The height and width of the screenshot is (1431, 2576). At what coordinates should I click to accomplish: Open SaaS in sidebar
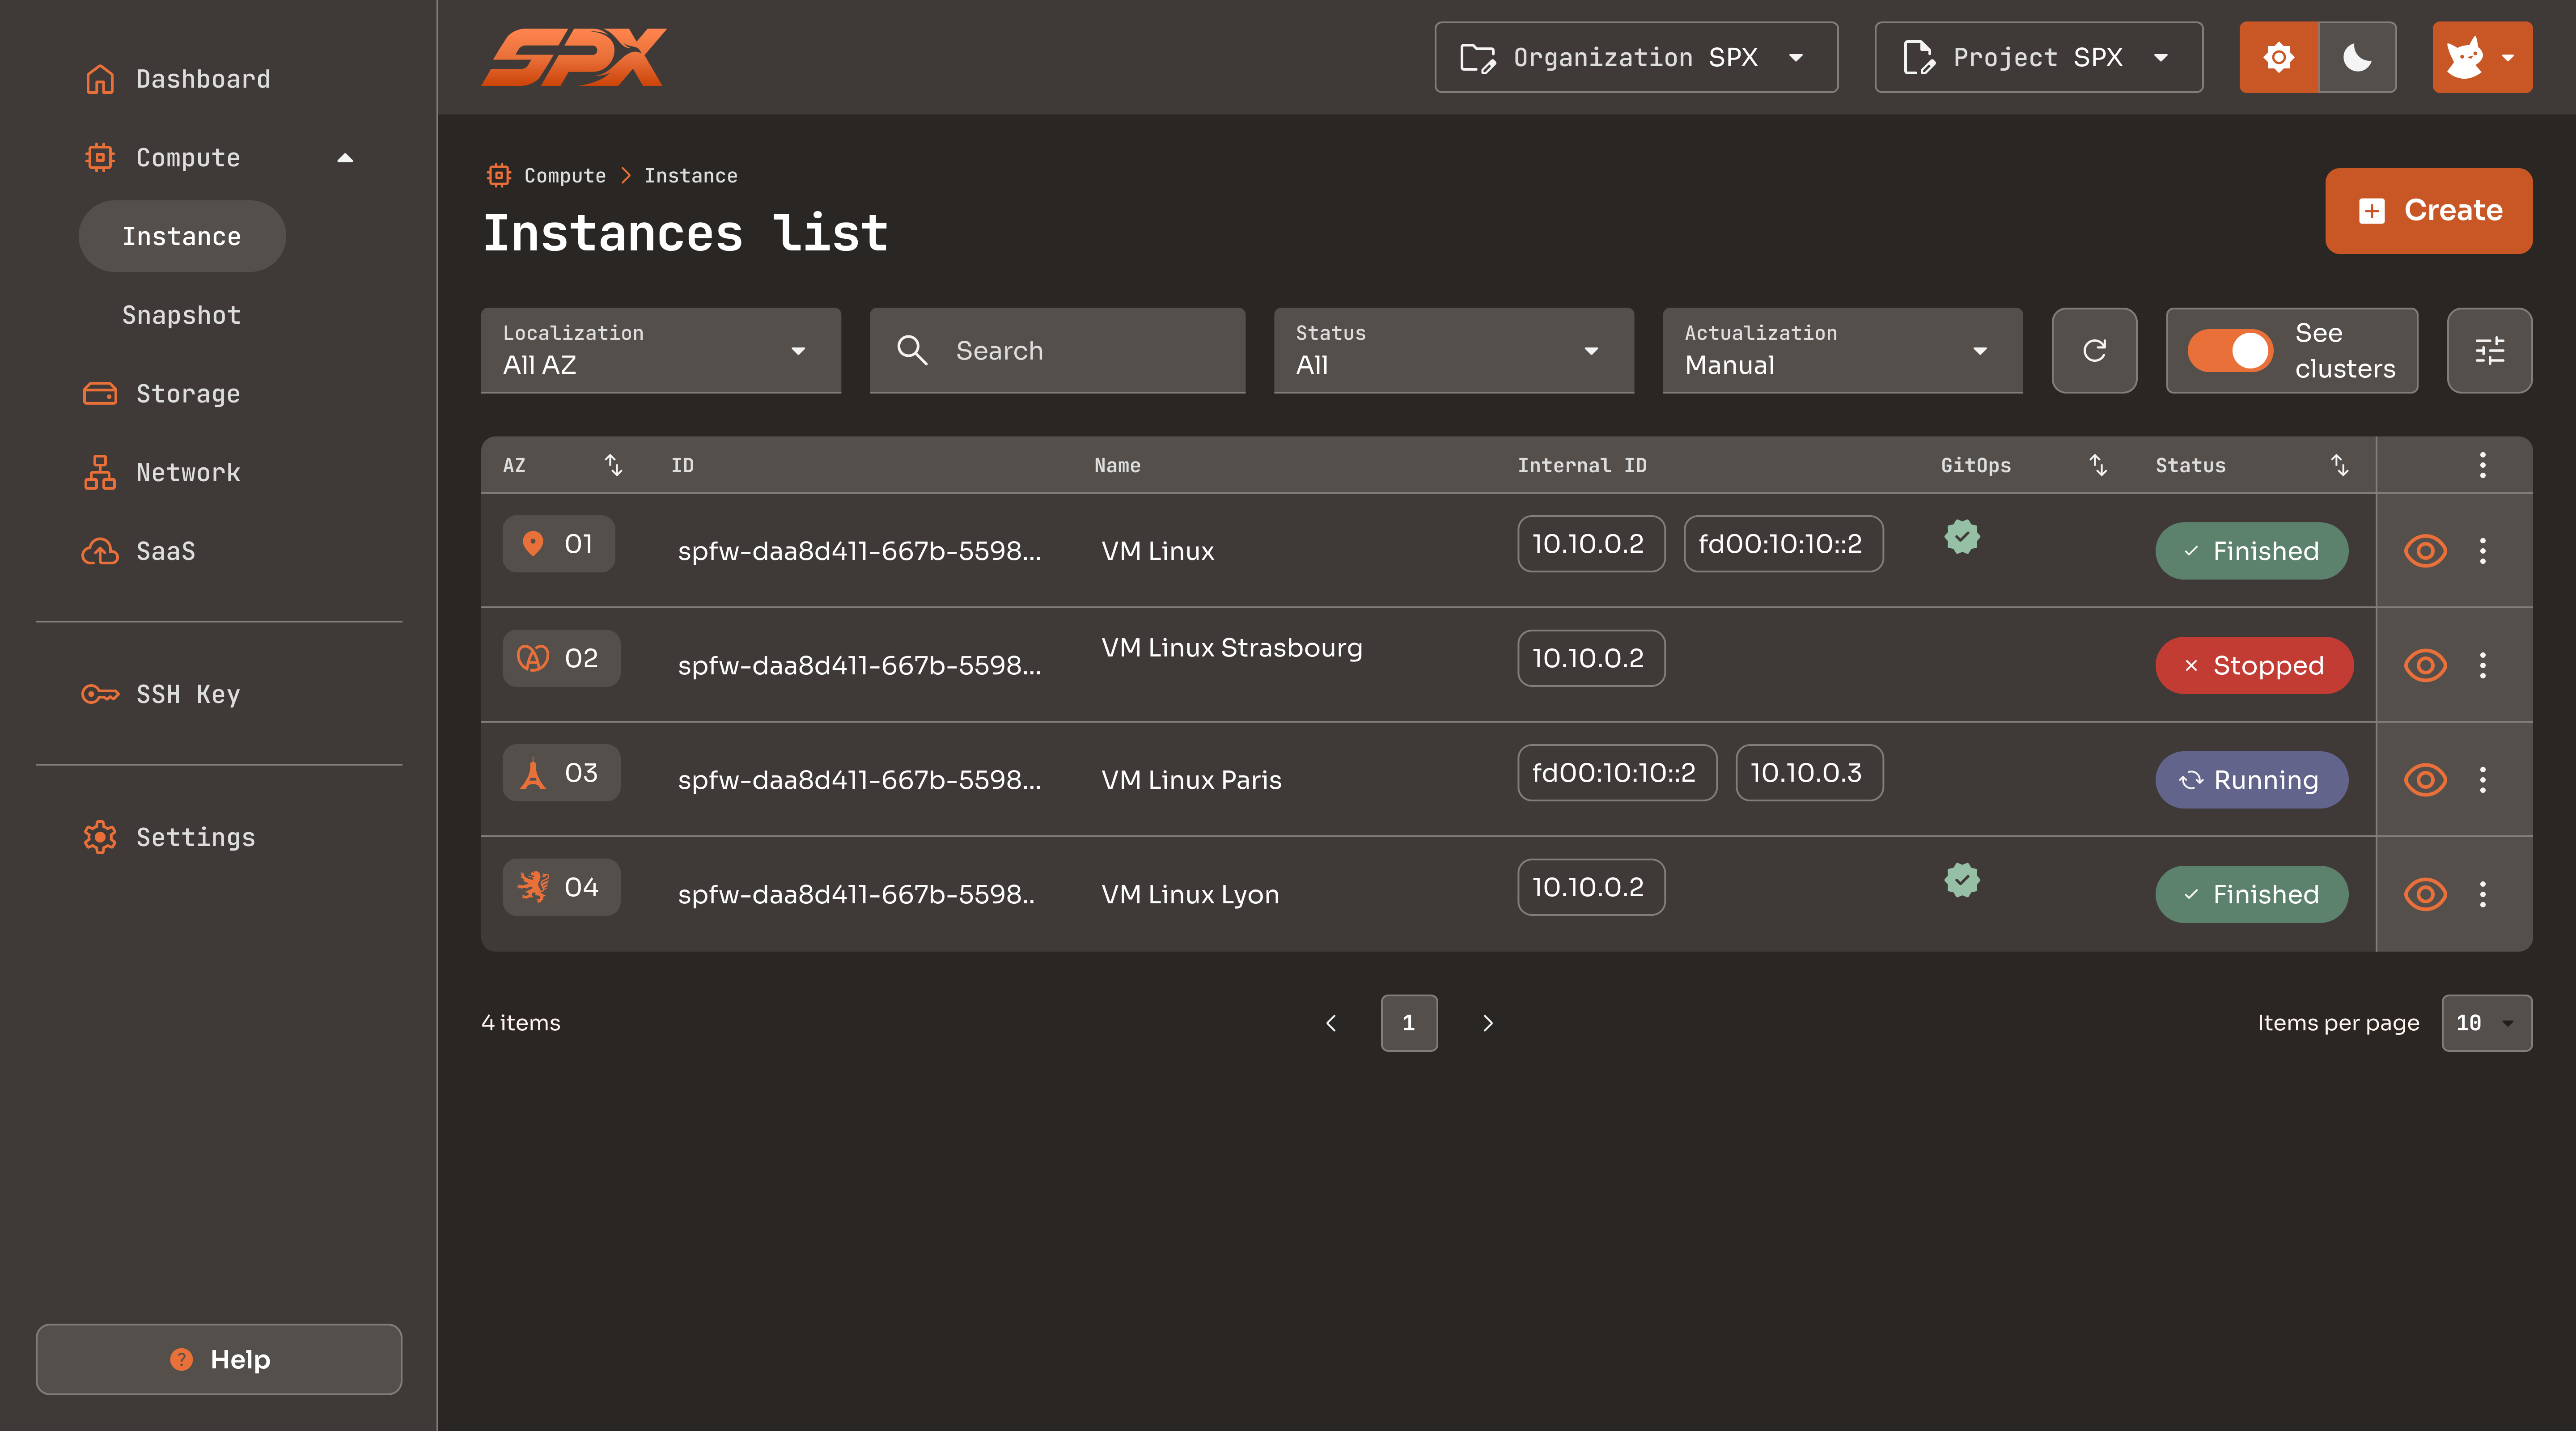[166, 551]
